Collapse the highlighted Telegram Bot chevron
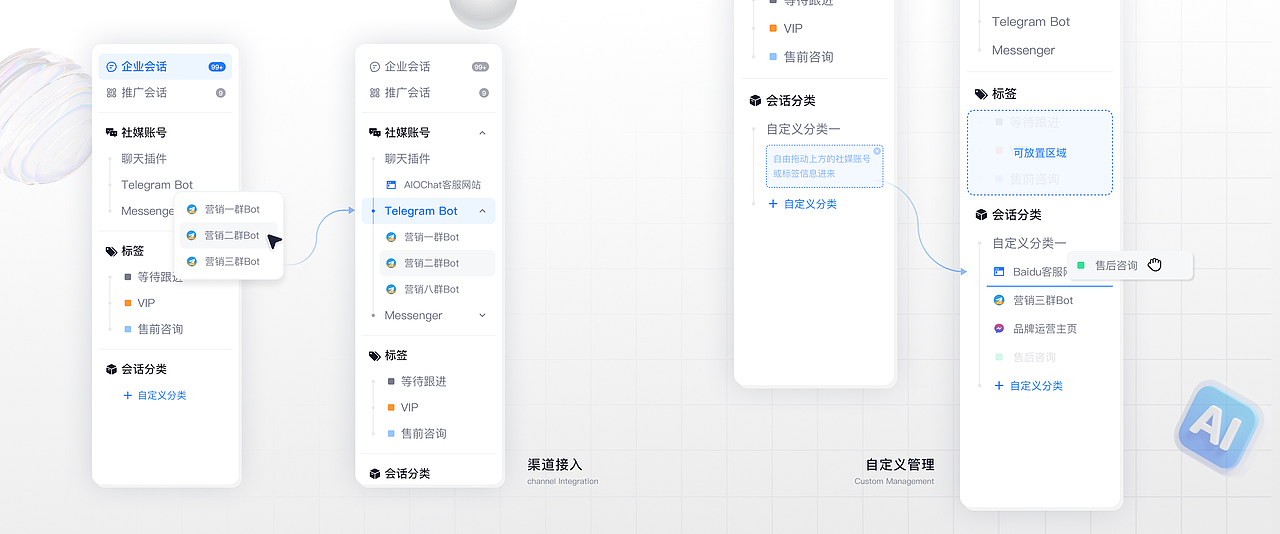The image size is (1280, 534). 483,212
